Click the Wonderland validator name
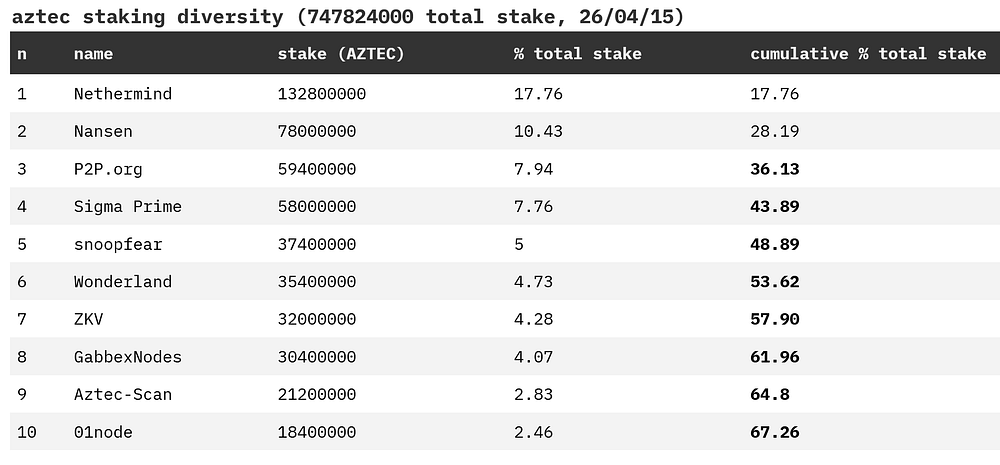 point(122,282)
